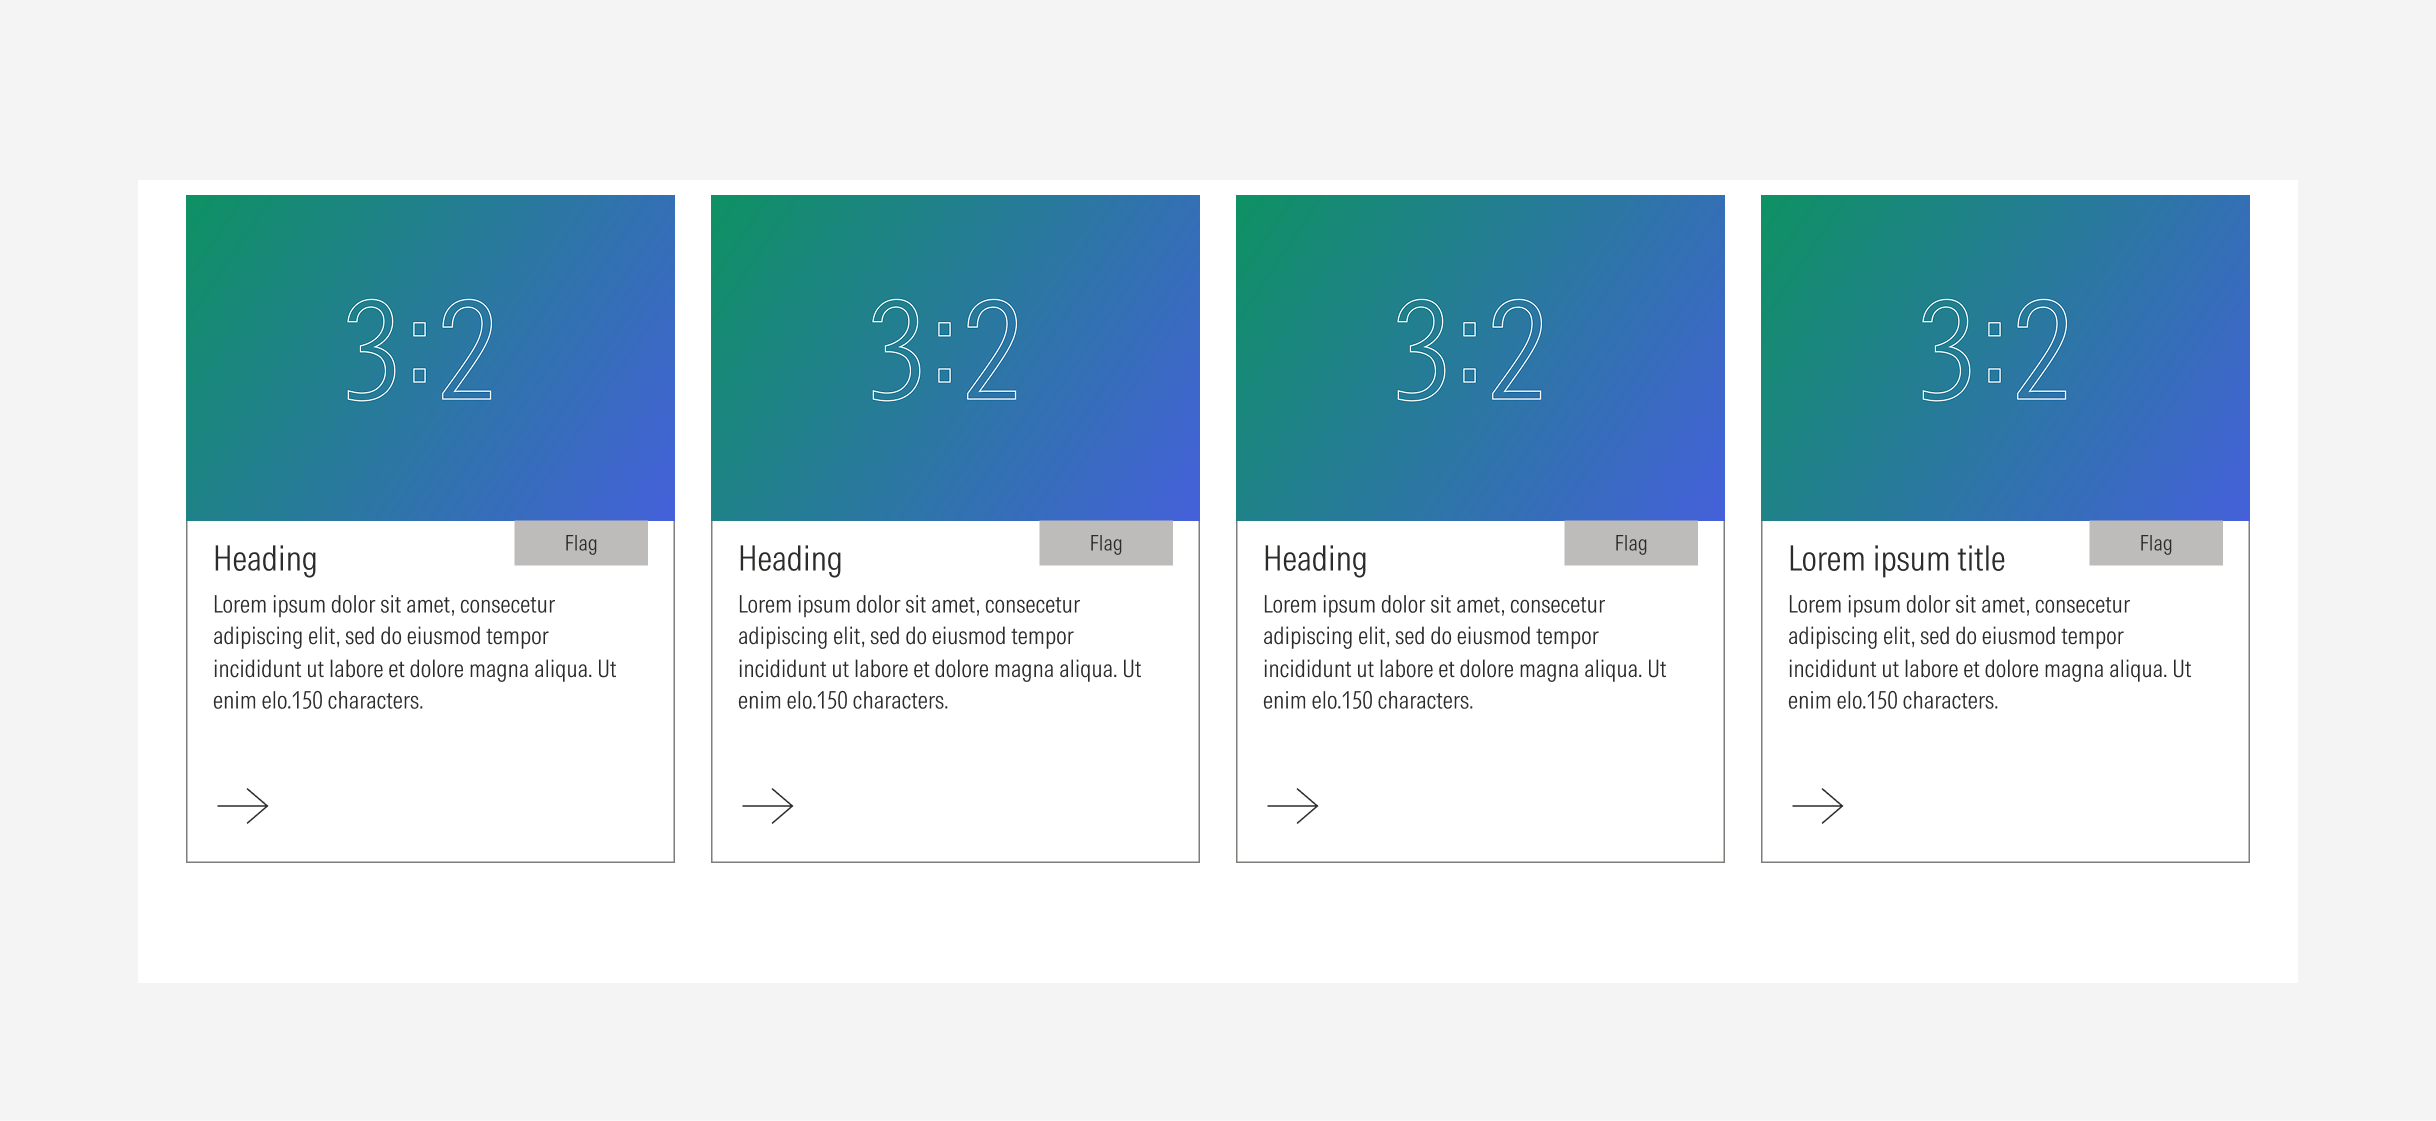Select the Flag label on the first card
Screen dimensions: 2436x1121
(x=580, y=542)
